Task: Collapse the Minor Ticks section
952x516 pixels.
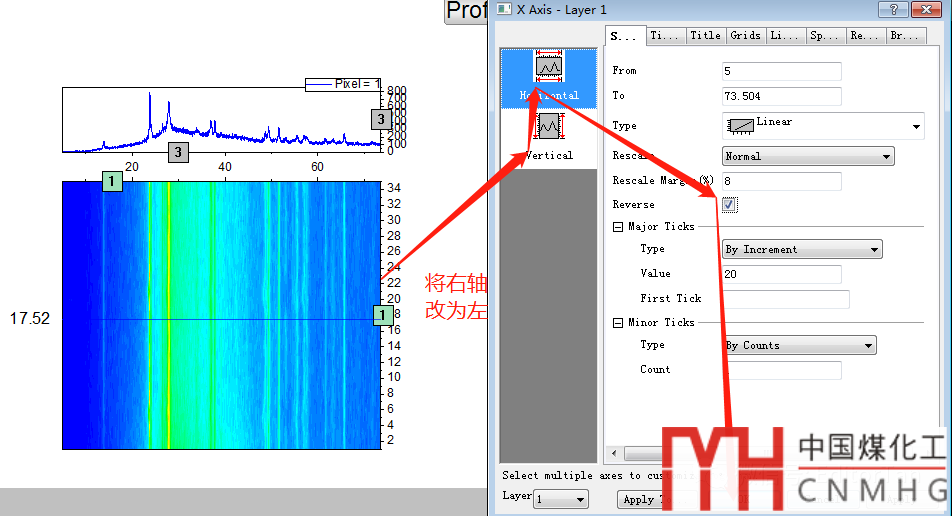Action: coord(617,323)
